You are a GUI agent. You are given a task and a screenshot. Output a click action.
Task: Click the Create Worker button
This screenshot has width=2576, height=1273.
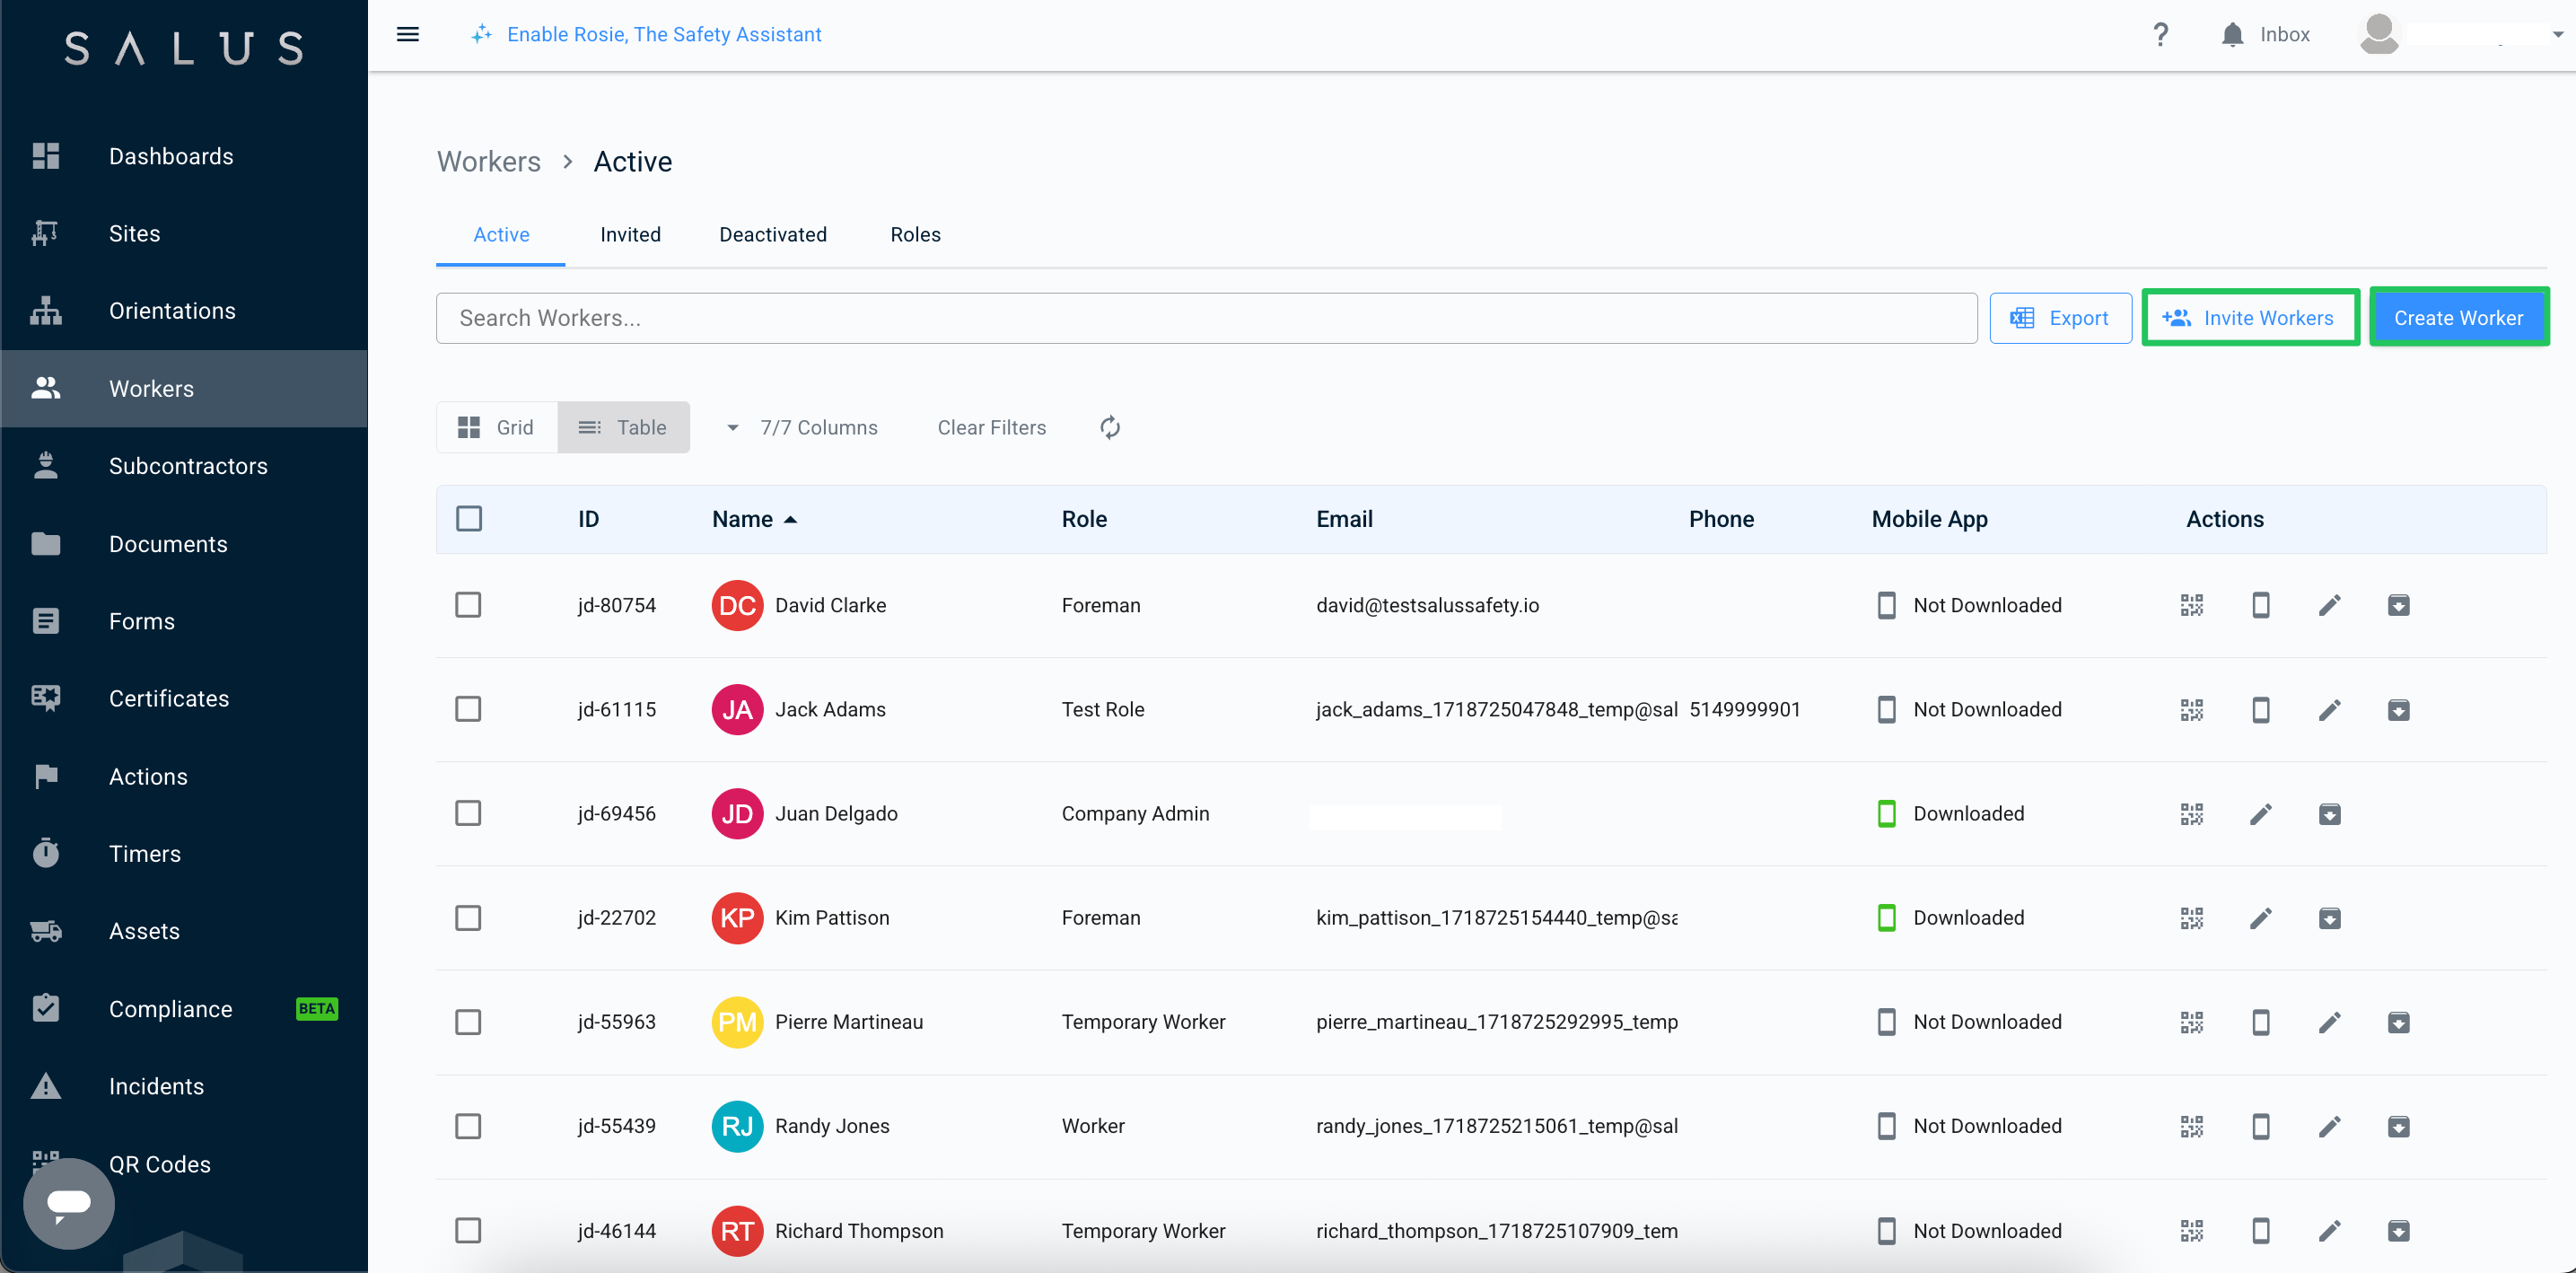coord(2458,318)
